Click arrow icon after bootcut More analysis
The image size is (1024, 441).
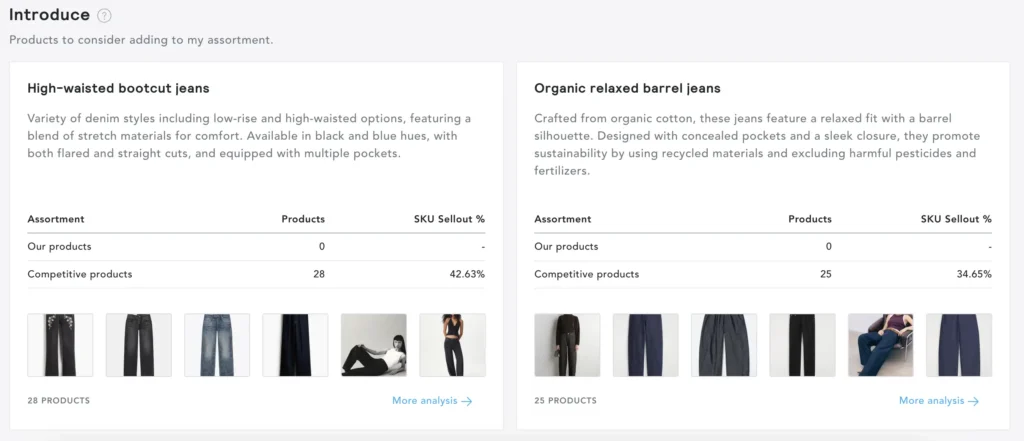click(466, 401)
